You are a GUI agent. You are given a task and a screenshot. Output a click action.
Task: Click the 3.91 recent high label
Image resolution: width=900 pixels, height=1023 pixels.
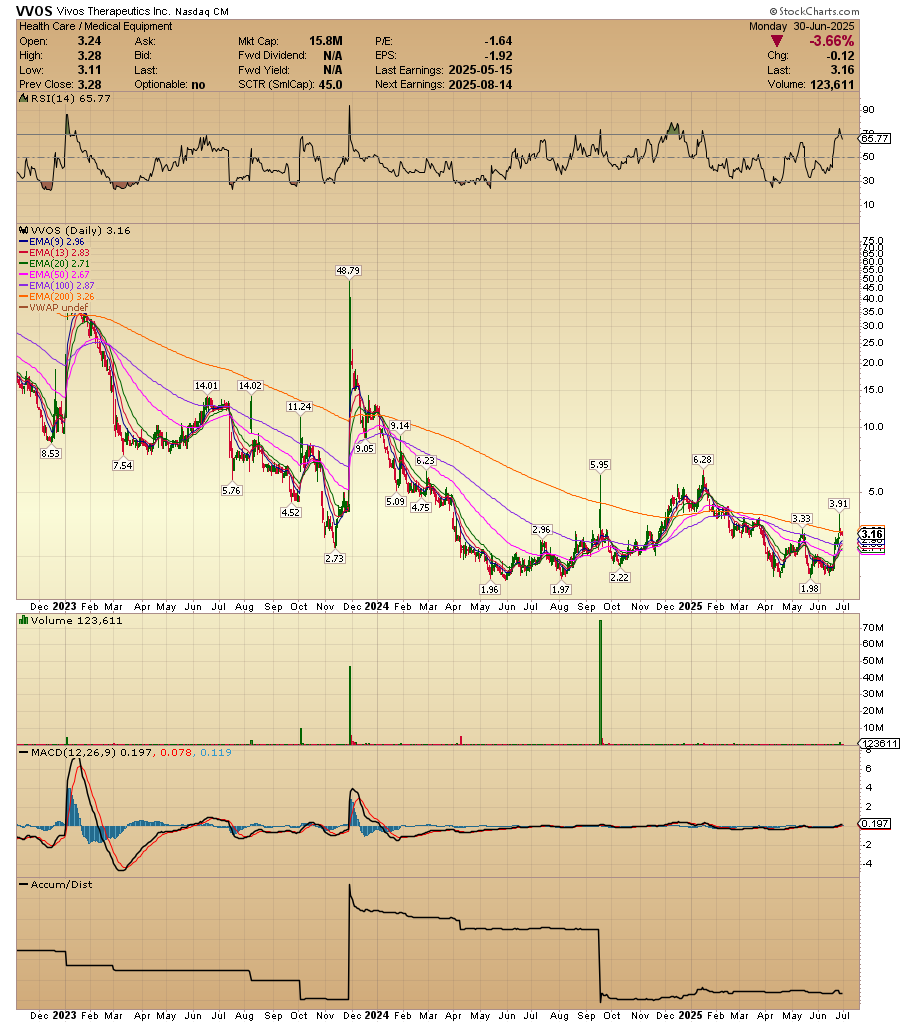point(839,503)
